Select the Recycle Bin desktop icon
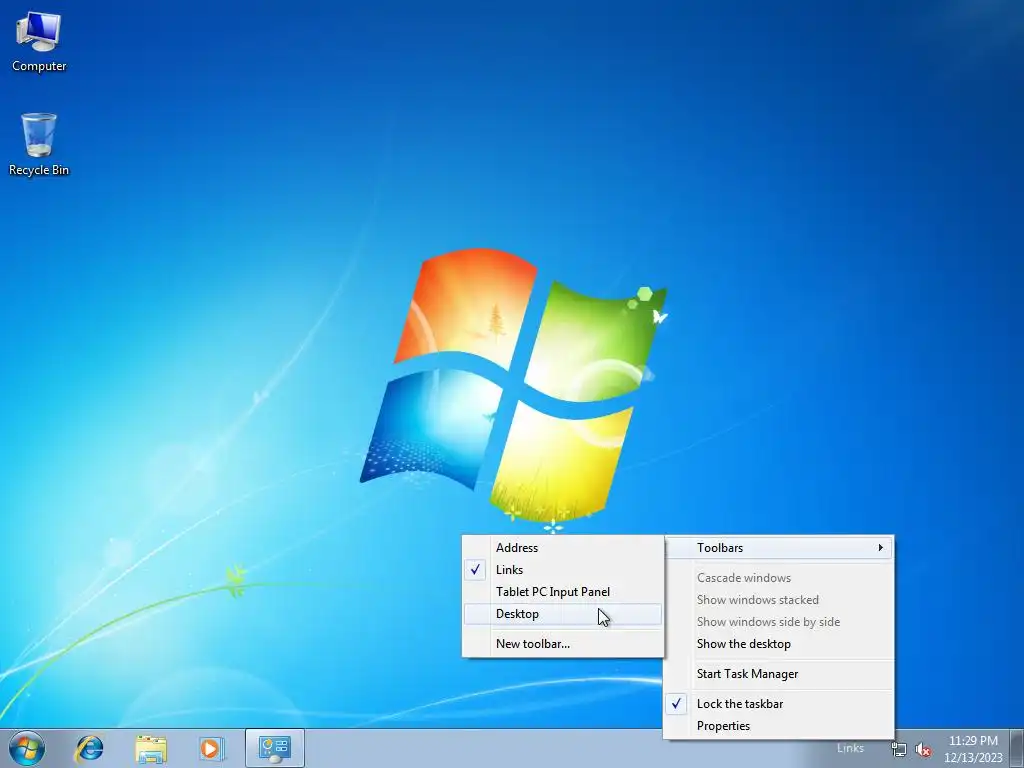The width and height of the screenshot is (1024, 768). 39,144
